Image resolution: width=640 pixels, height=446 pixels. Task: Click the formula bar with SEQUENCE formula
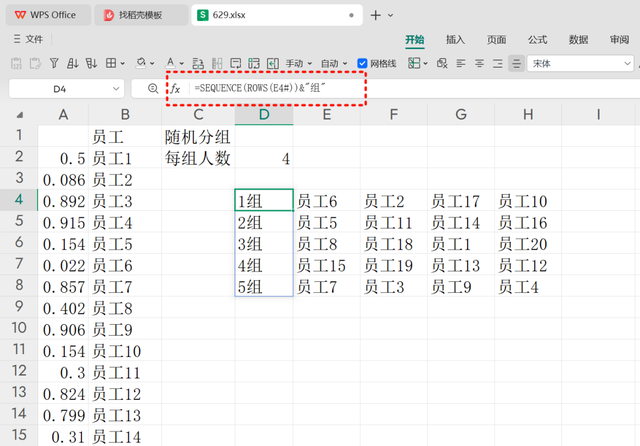412,89
